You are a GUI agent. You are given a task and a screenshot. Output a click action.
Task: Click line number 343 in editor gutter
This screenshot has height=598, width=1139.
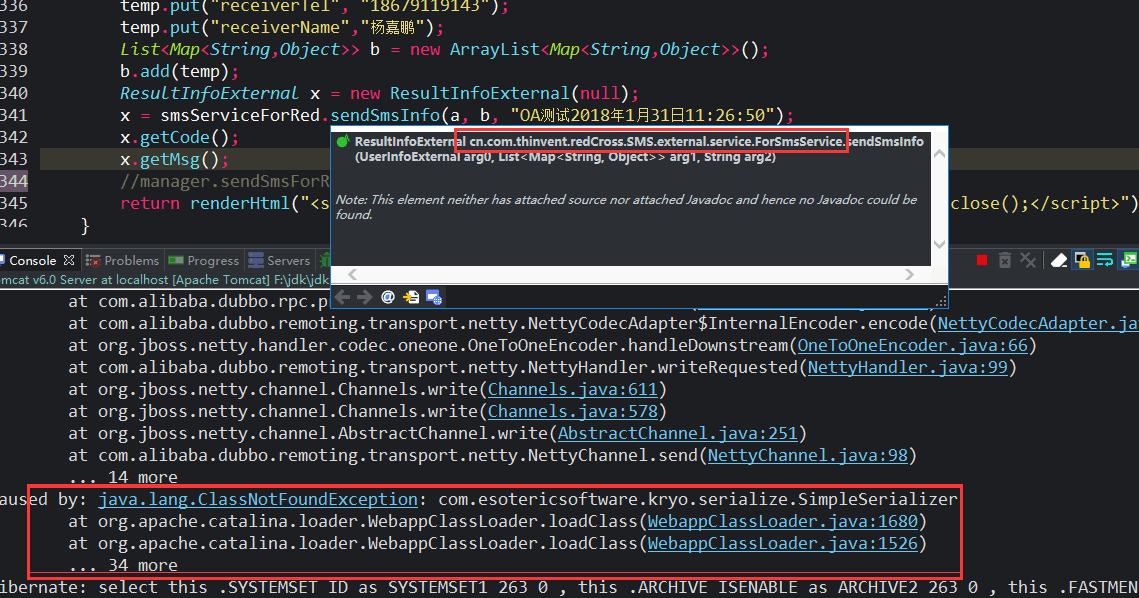(x=14, y=159)
